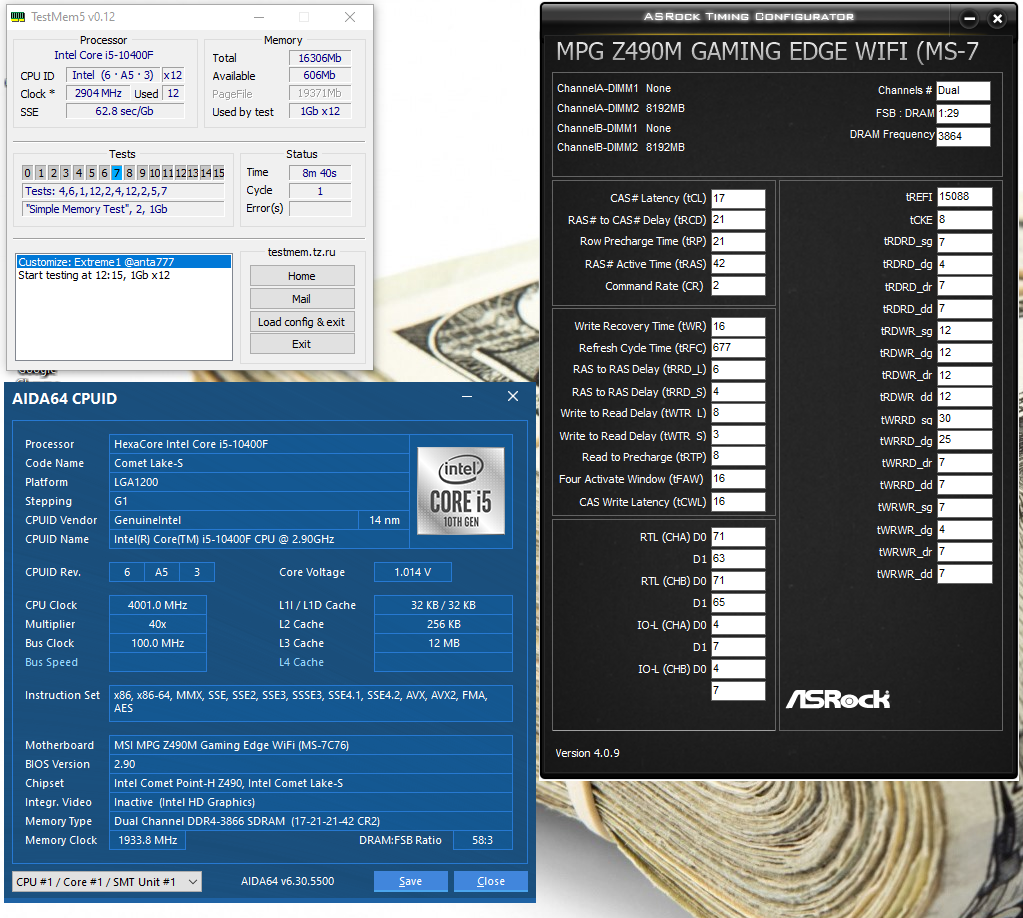1023x918 pixels.
Task: Click the tWRRD_sg value field showing 30
Action: pos(964,419)
